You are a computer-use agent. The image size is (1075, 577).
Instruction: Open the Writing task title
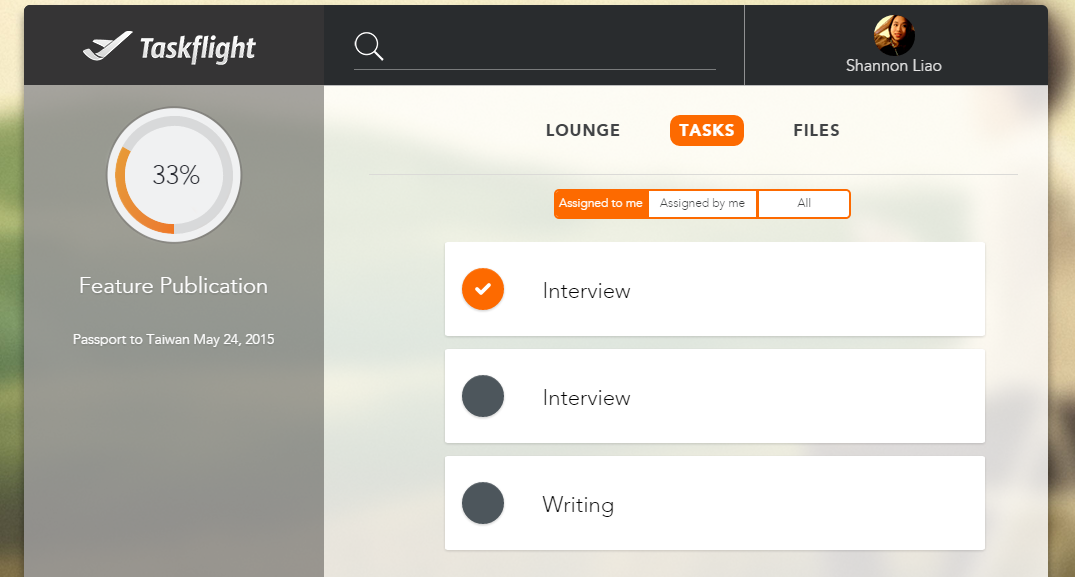578,505
